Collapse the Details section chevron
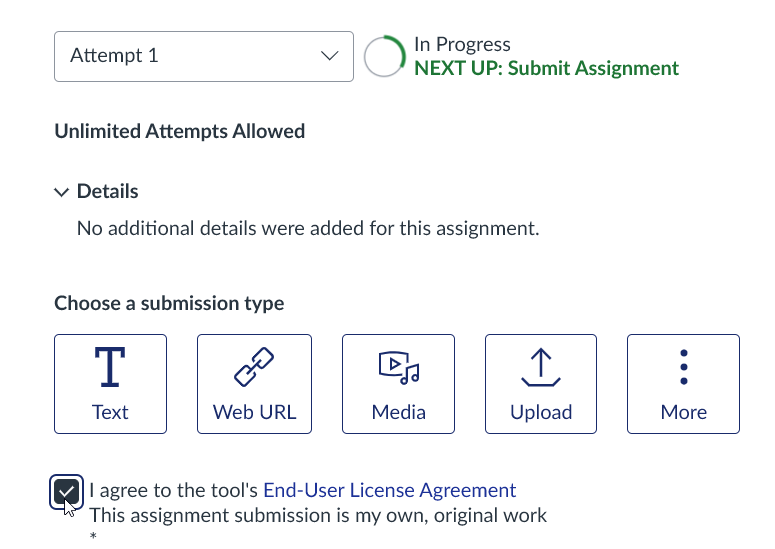 pyautogui.click(x=62, y=192)
